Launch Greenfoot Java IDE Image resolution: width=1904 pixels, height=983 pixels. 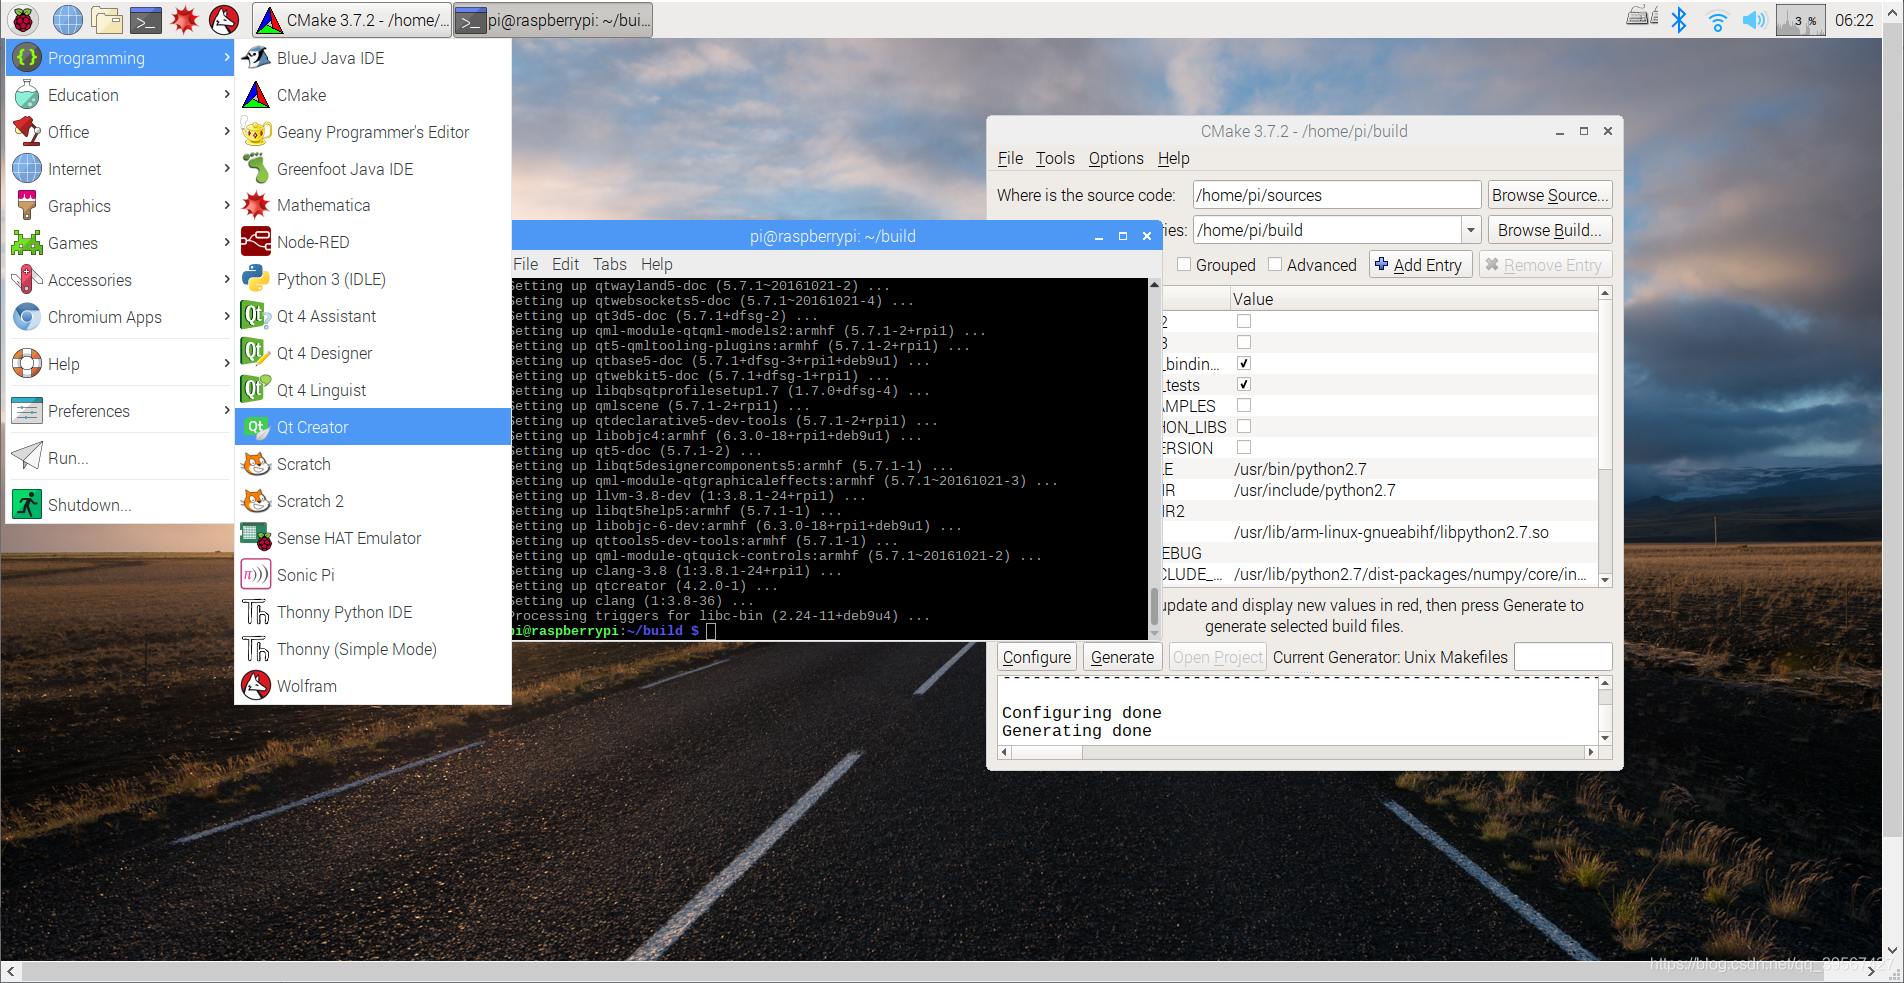(x=373, y=169)
